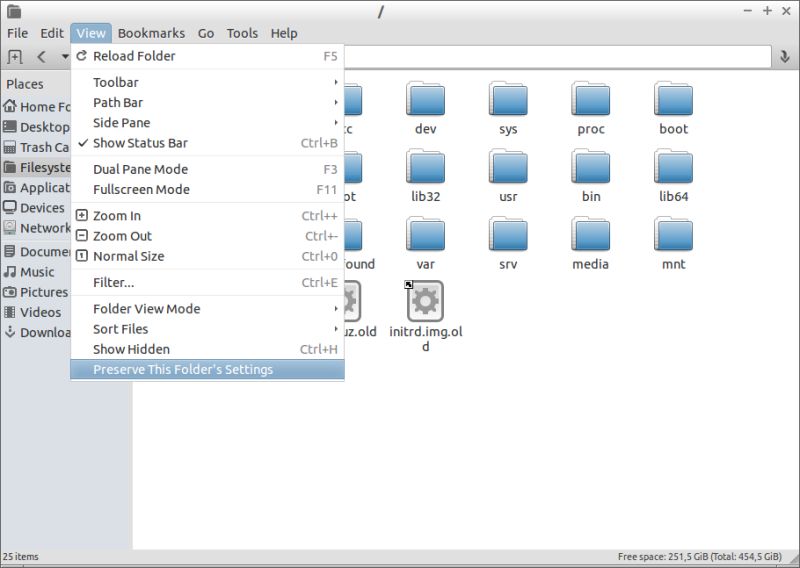Select Filesystem Root in side pane

(x=37, y=167)
